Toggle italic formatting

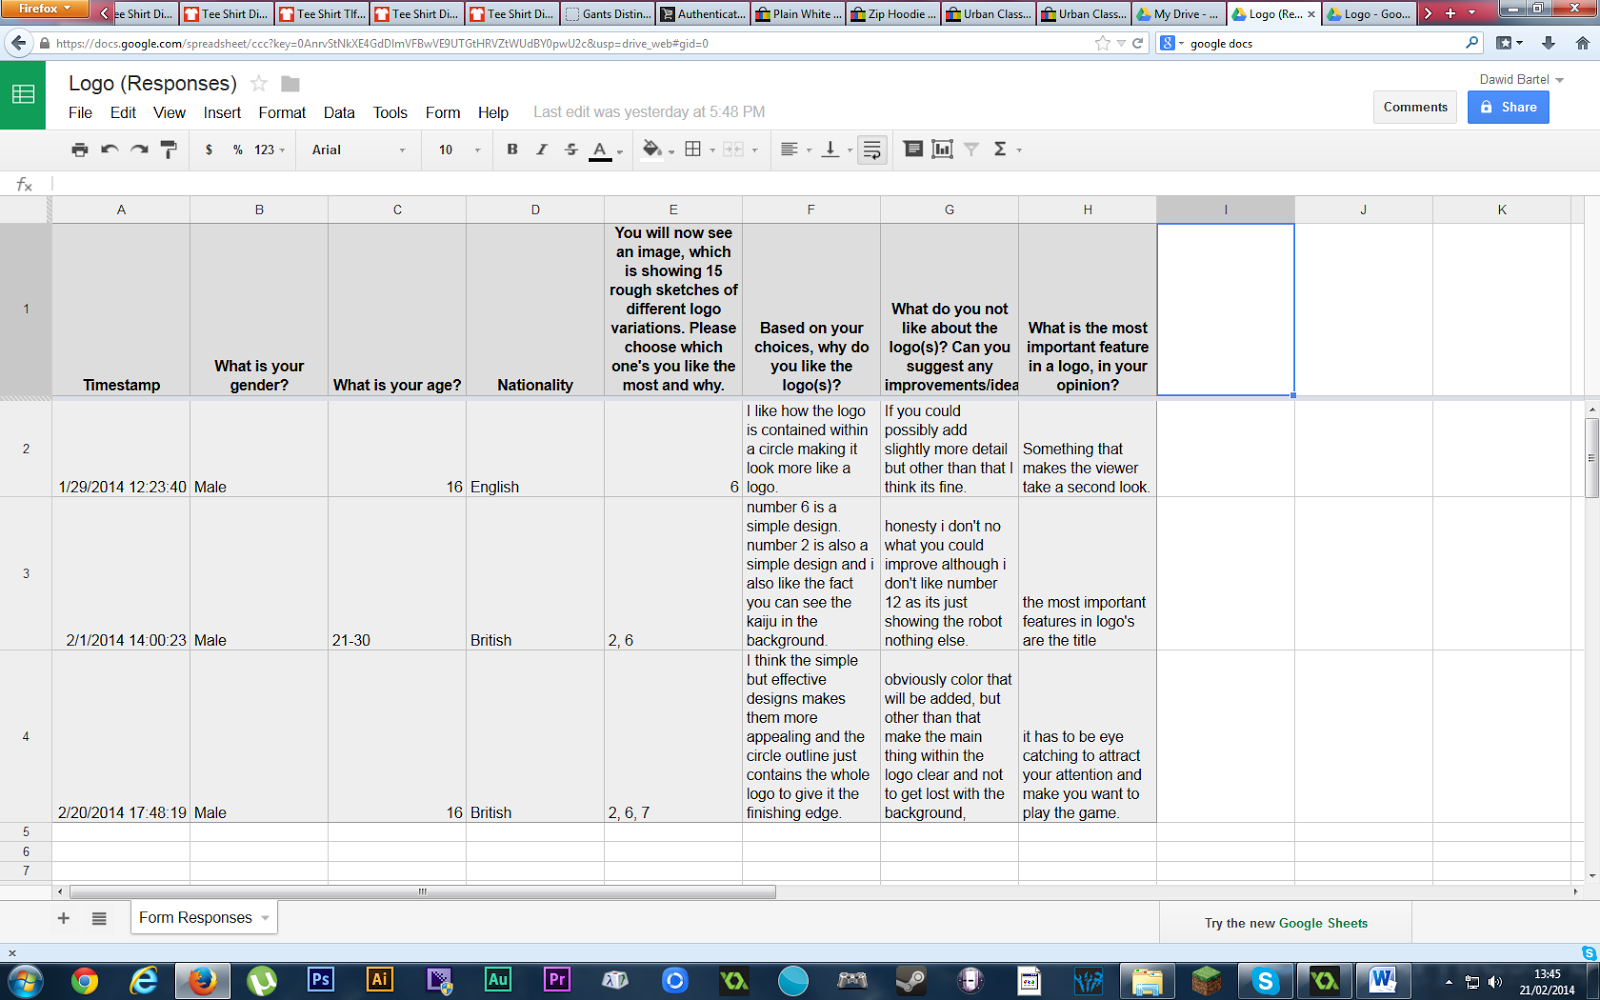pyautogui.click(x=542, y=149)
